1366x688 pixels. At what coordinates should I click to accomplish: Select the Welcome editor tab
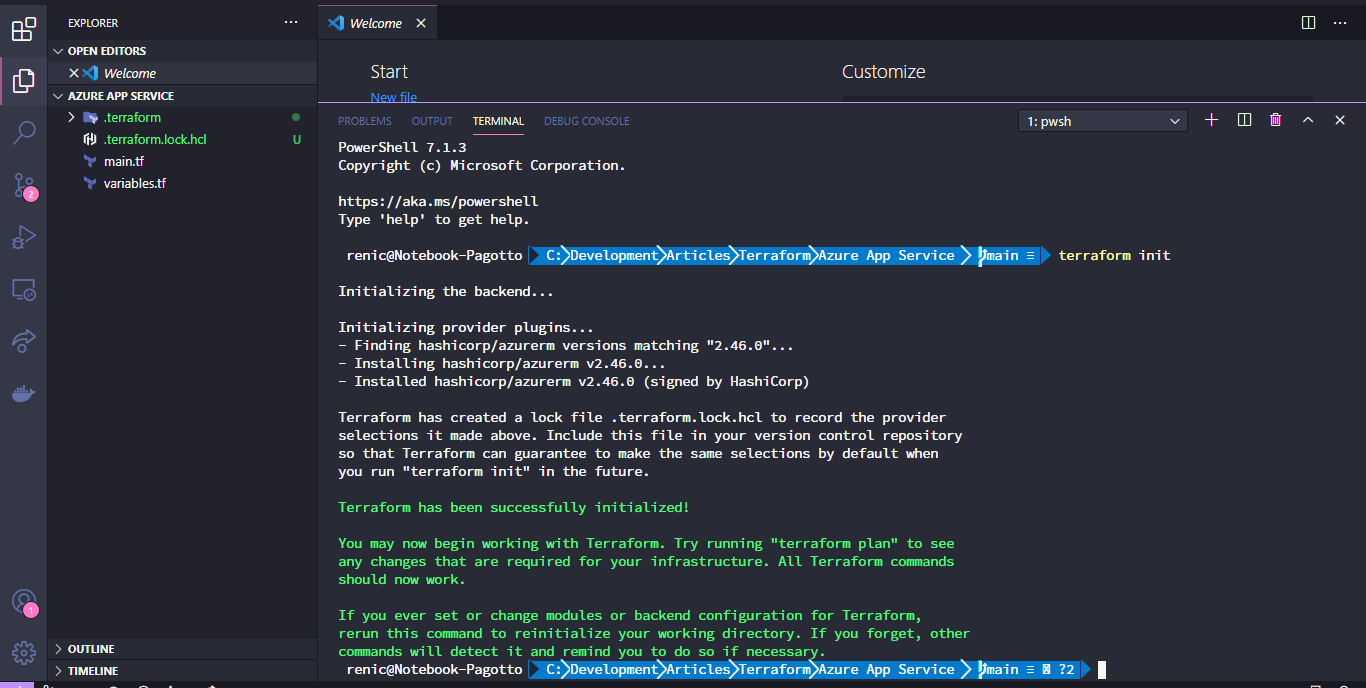point(377,23)
